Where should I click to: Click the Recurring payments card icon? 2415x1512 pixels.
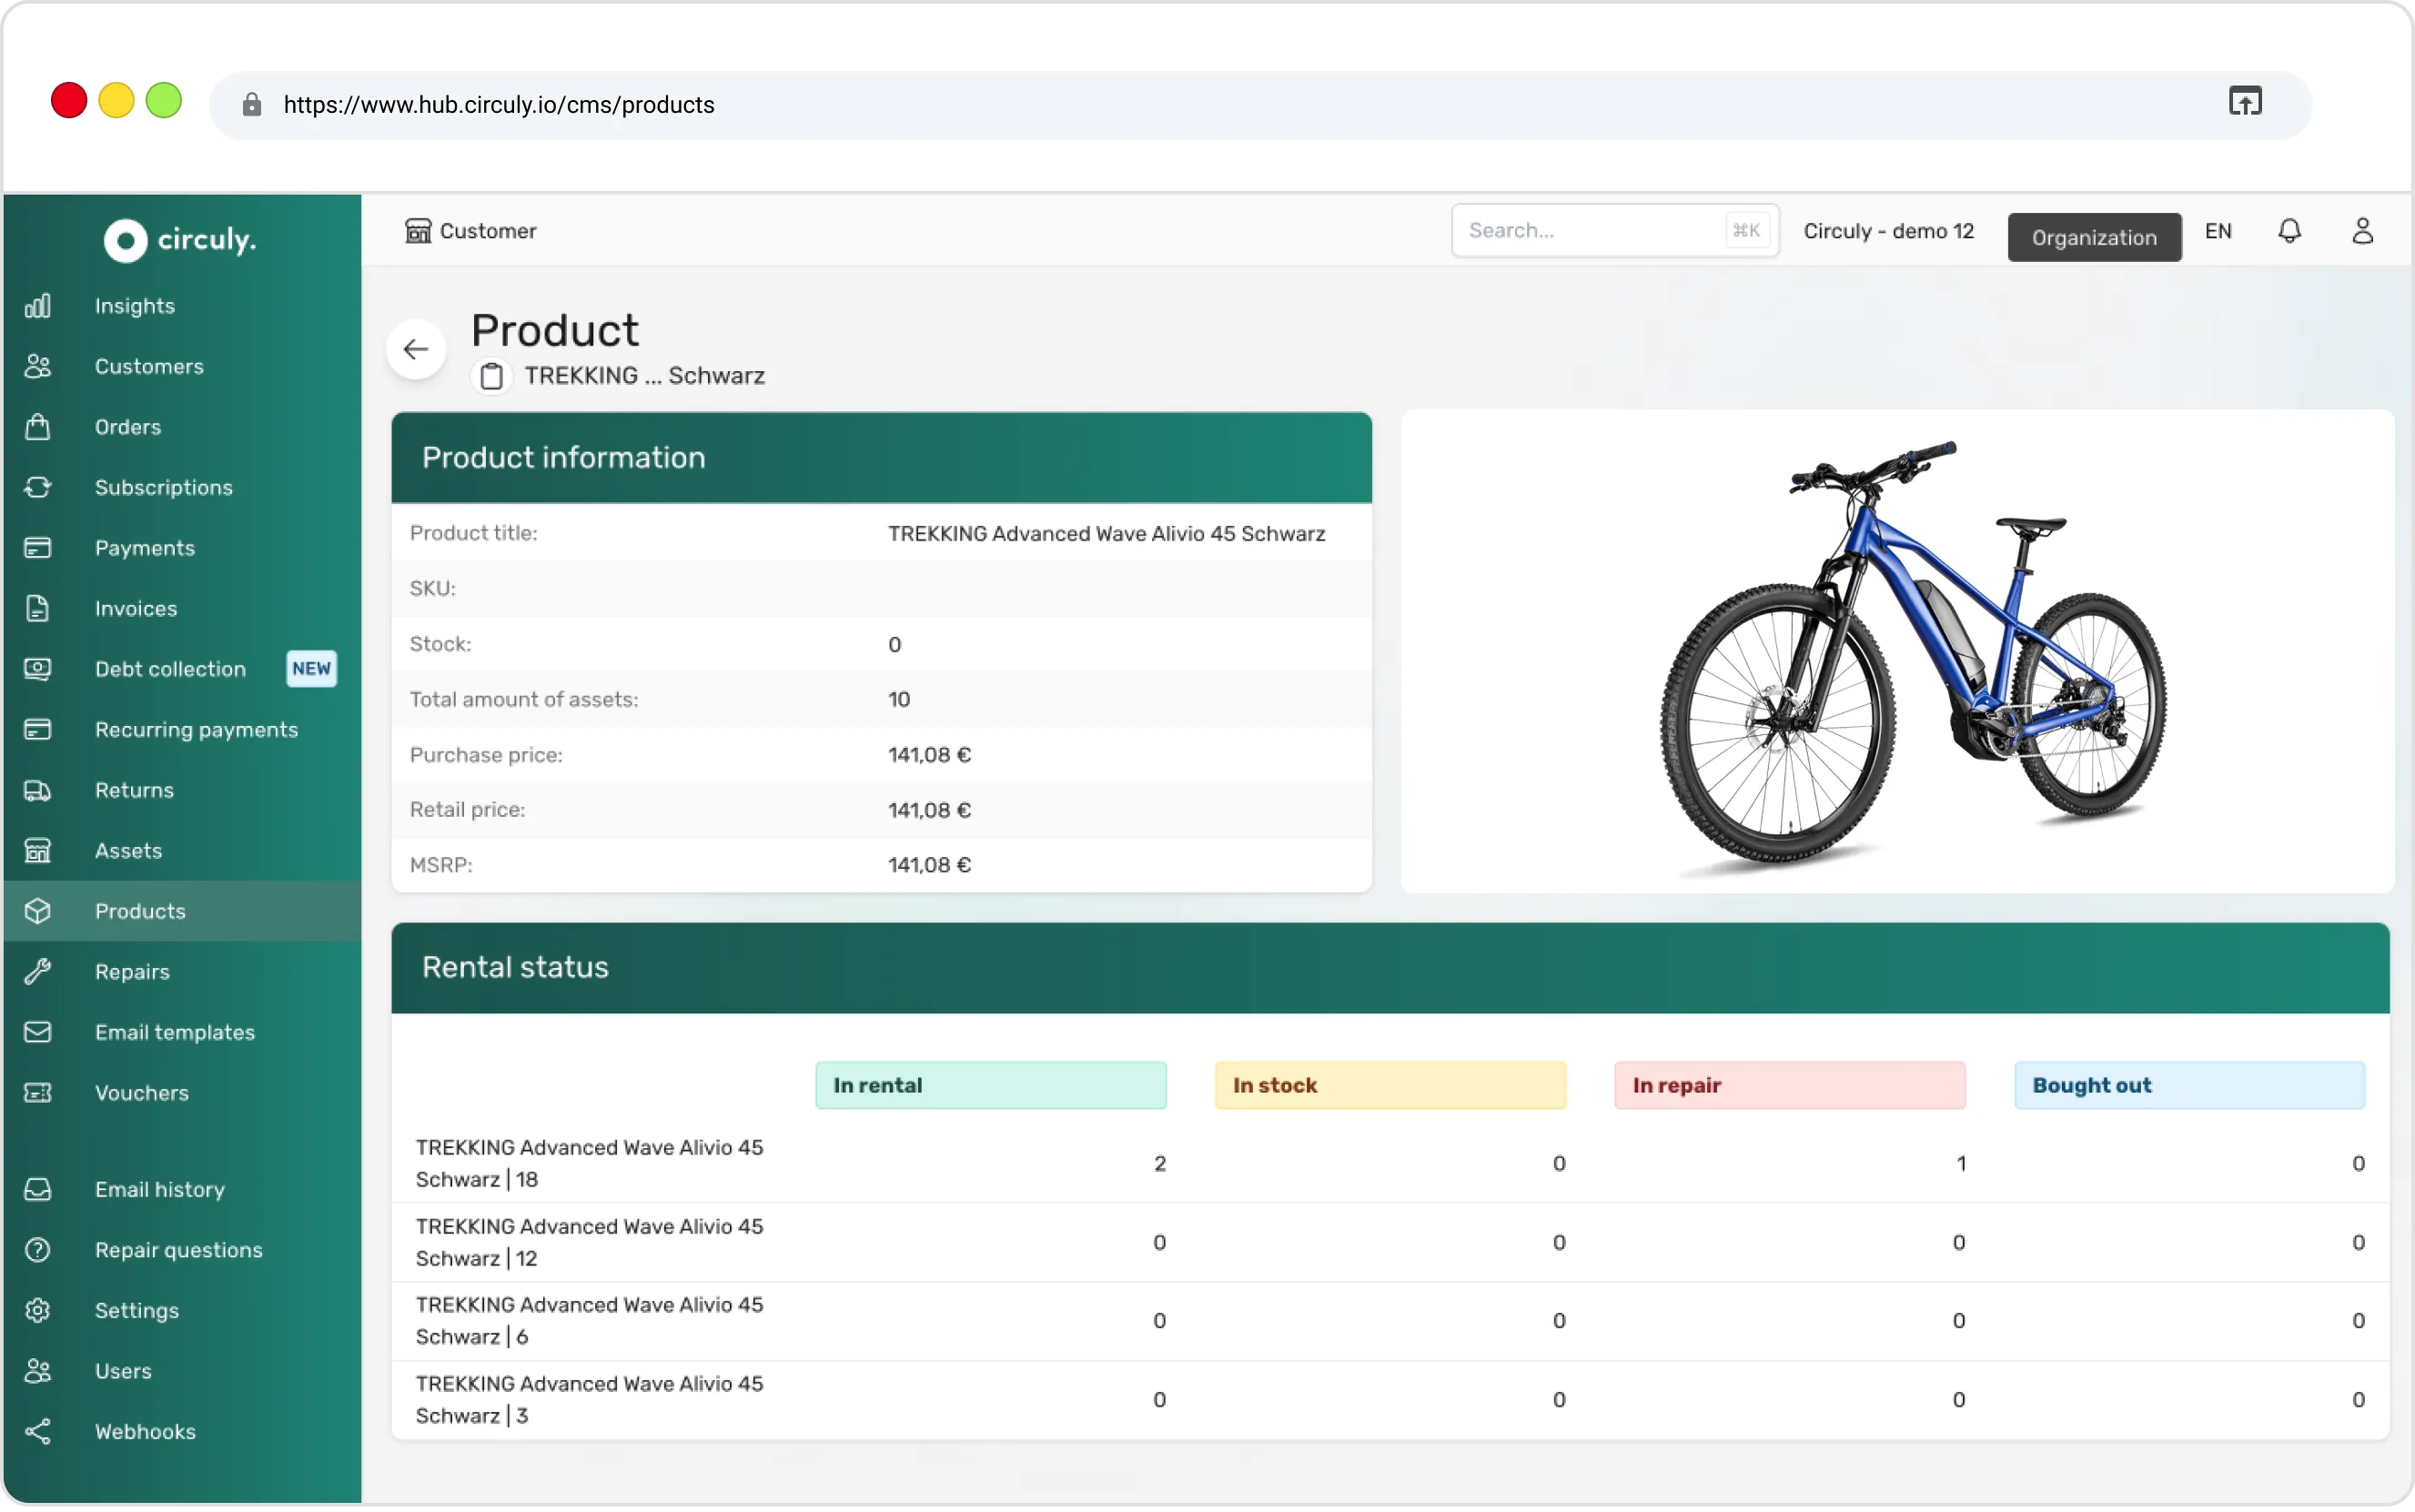[37, 730]
